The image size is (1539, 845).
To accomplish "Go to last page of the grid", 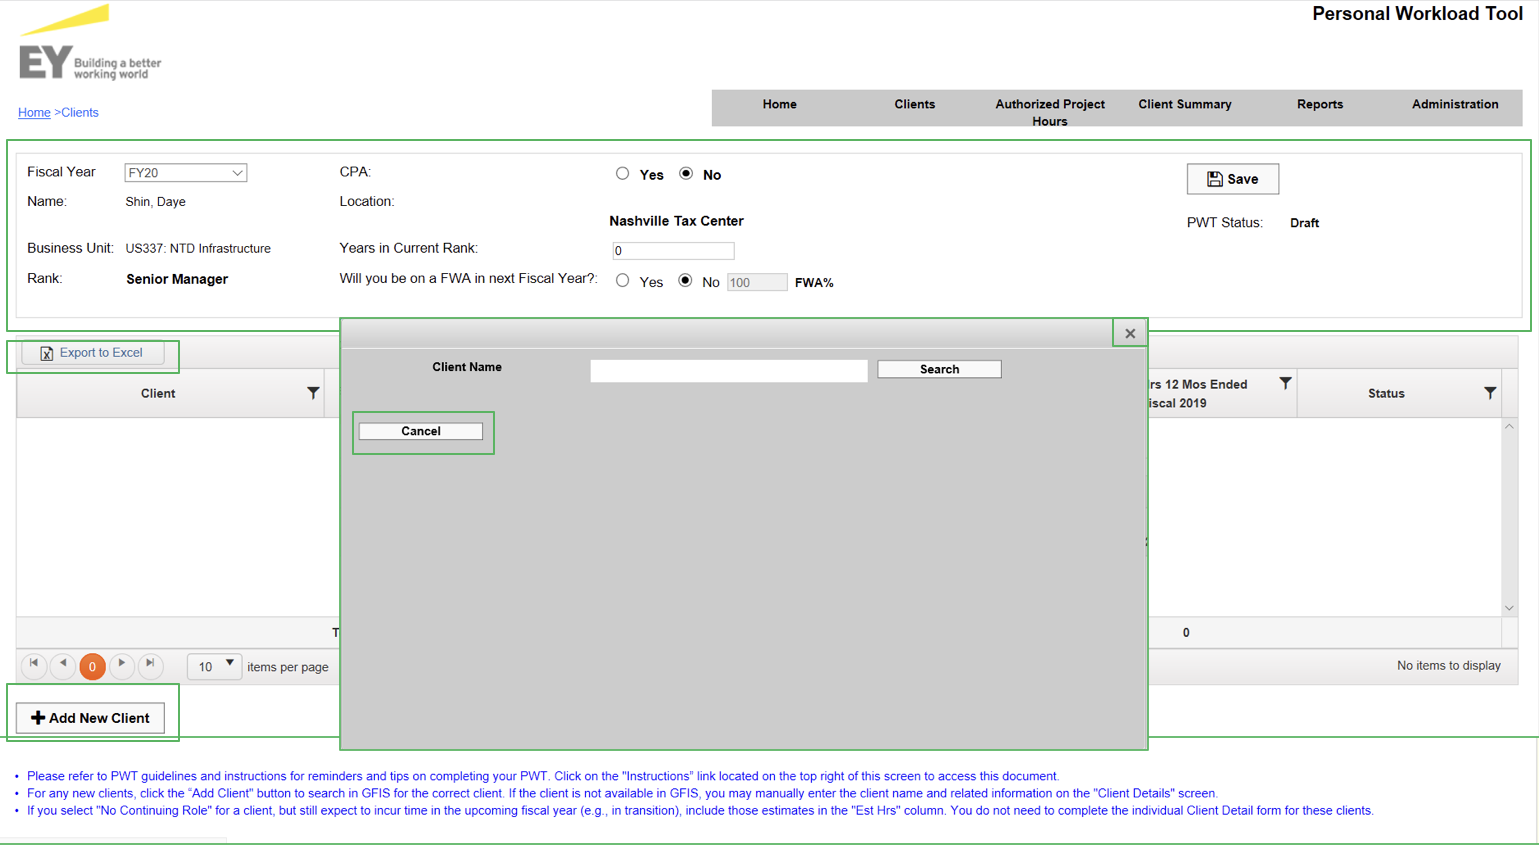I will [x=151, y=664].
